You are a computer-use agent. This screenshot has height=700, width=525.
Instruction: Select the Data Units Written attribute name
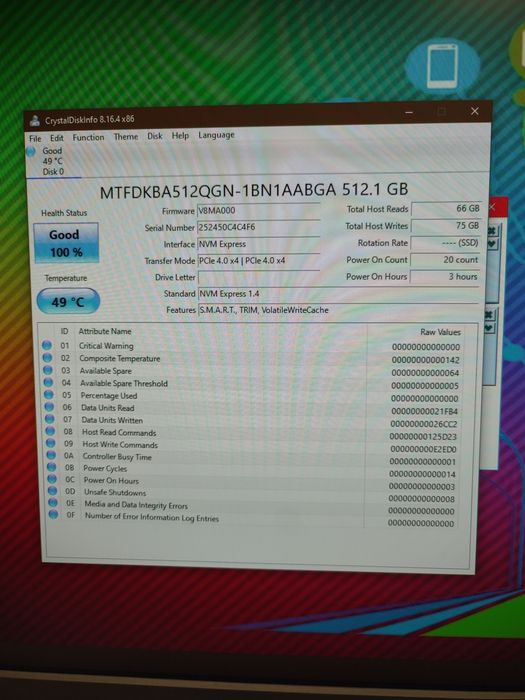click(x=112, y=420)
